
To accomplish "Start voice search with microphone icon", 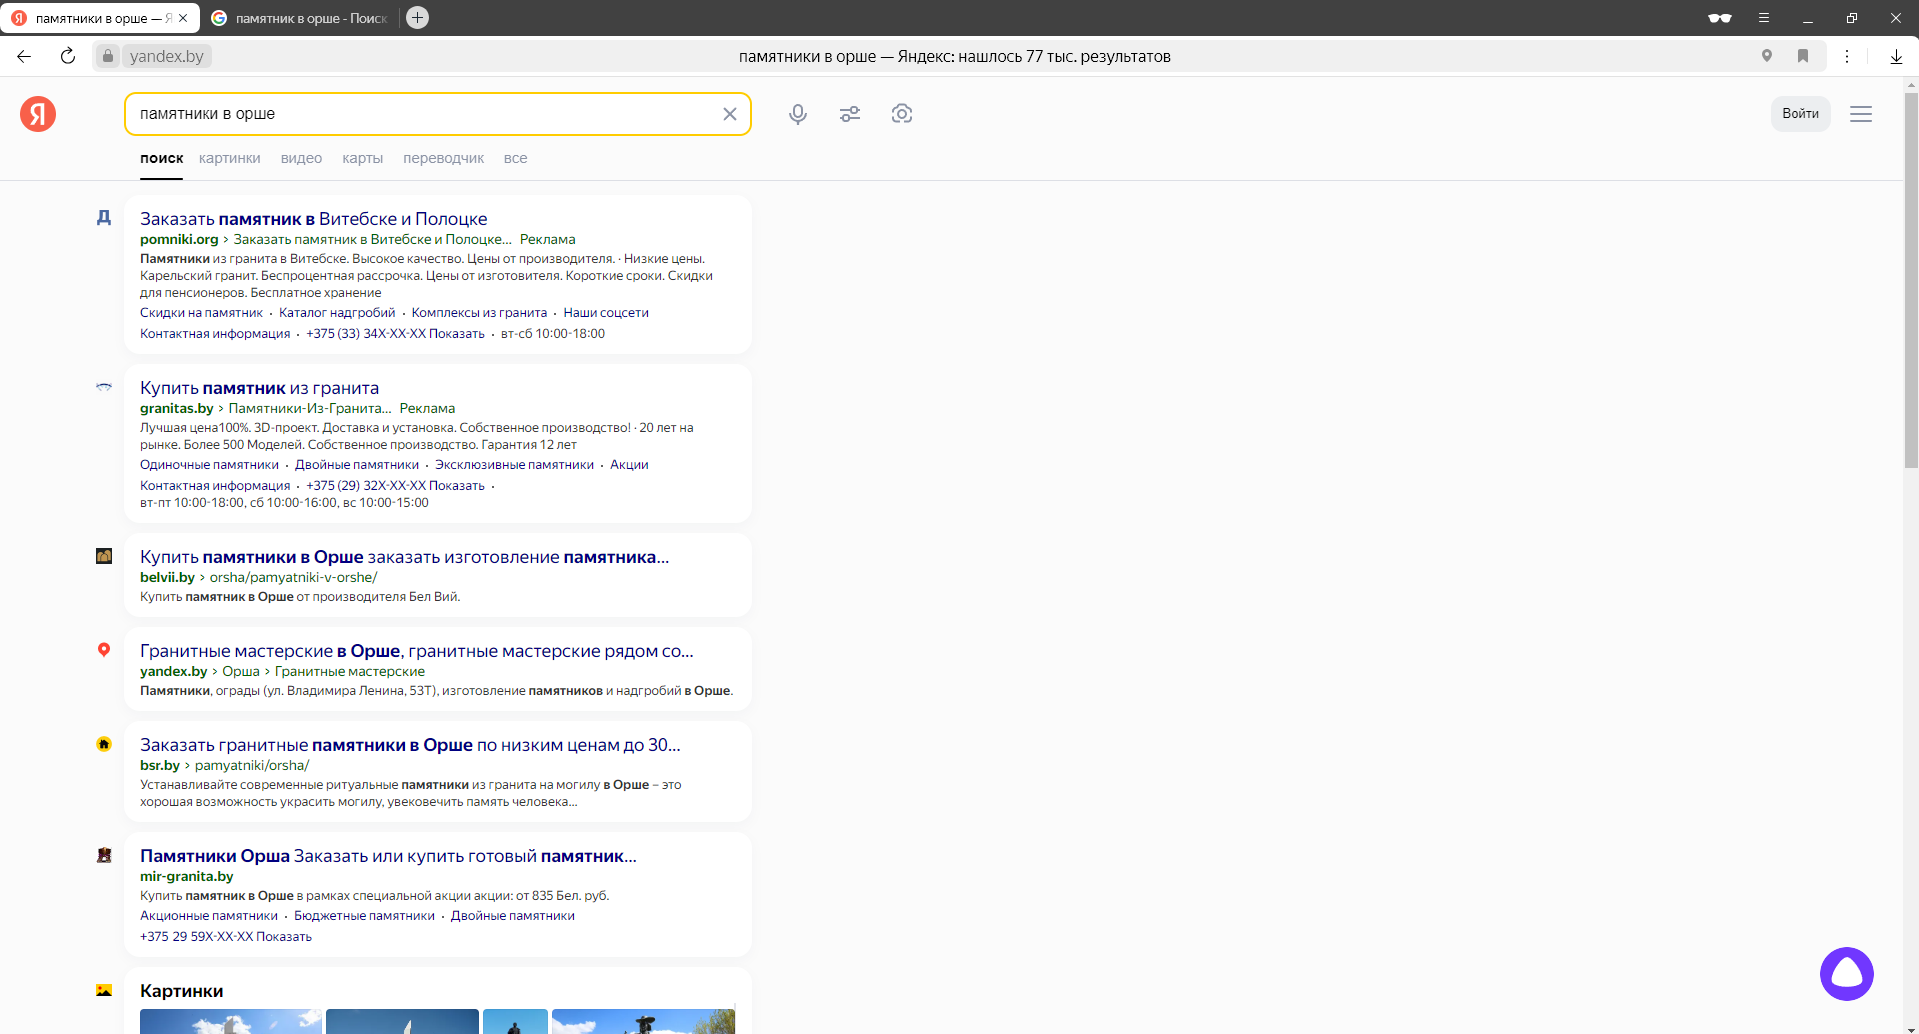I will [x=798, y=114].
